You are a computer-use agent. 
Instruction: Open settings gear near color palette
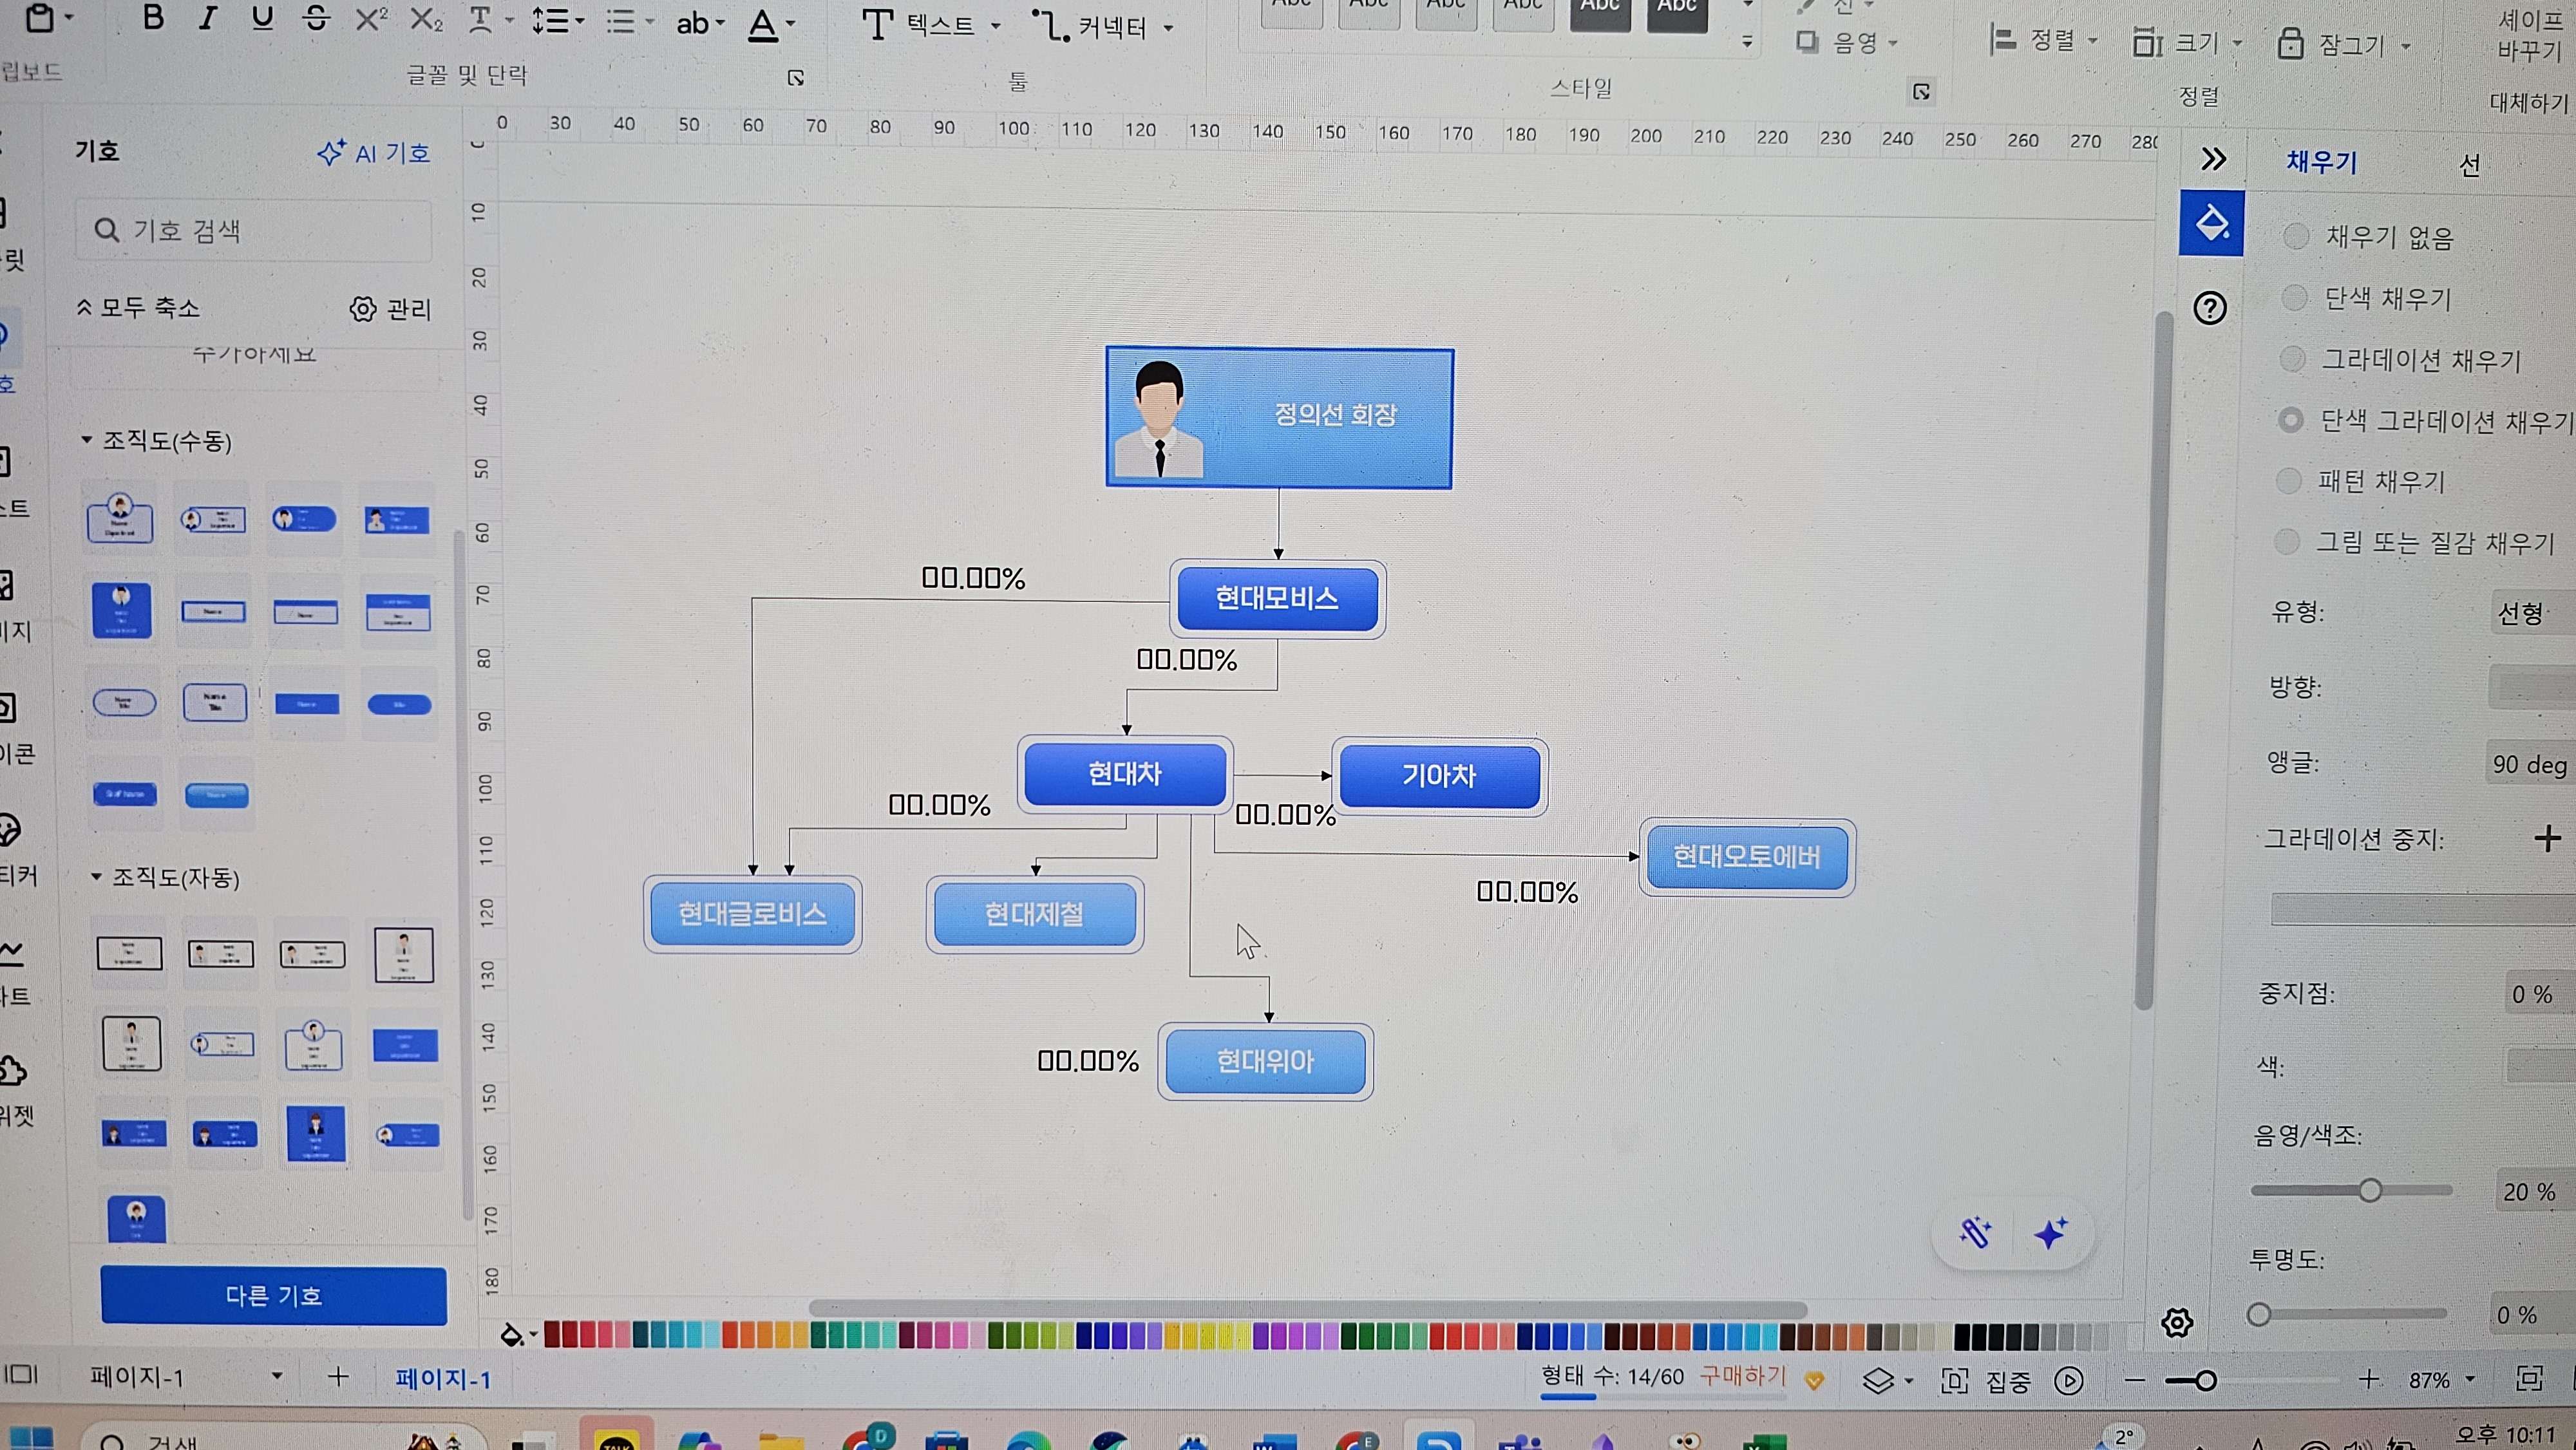click(2176, 1322)
